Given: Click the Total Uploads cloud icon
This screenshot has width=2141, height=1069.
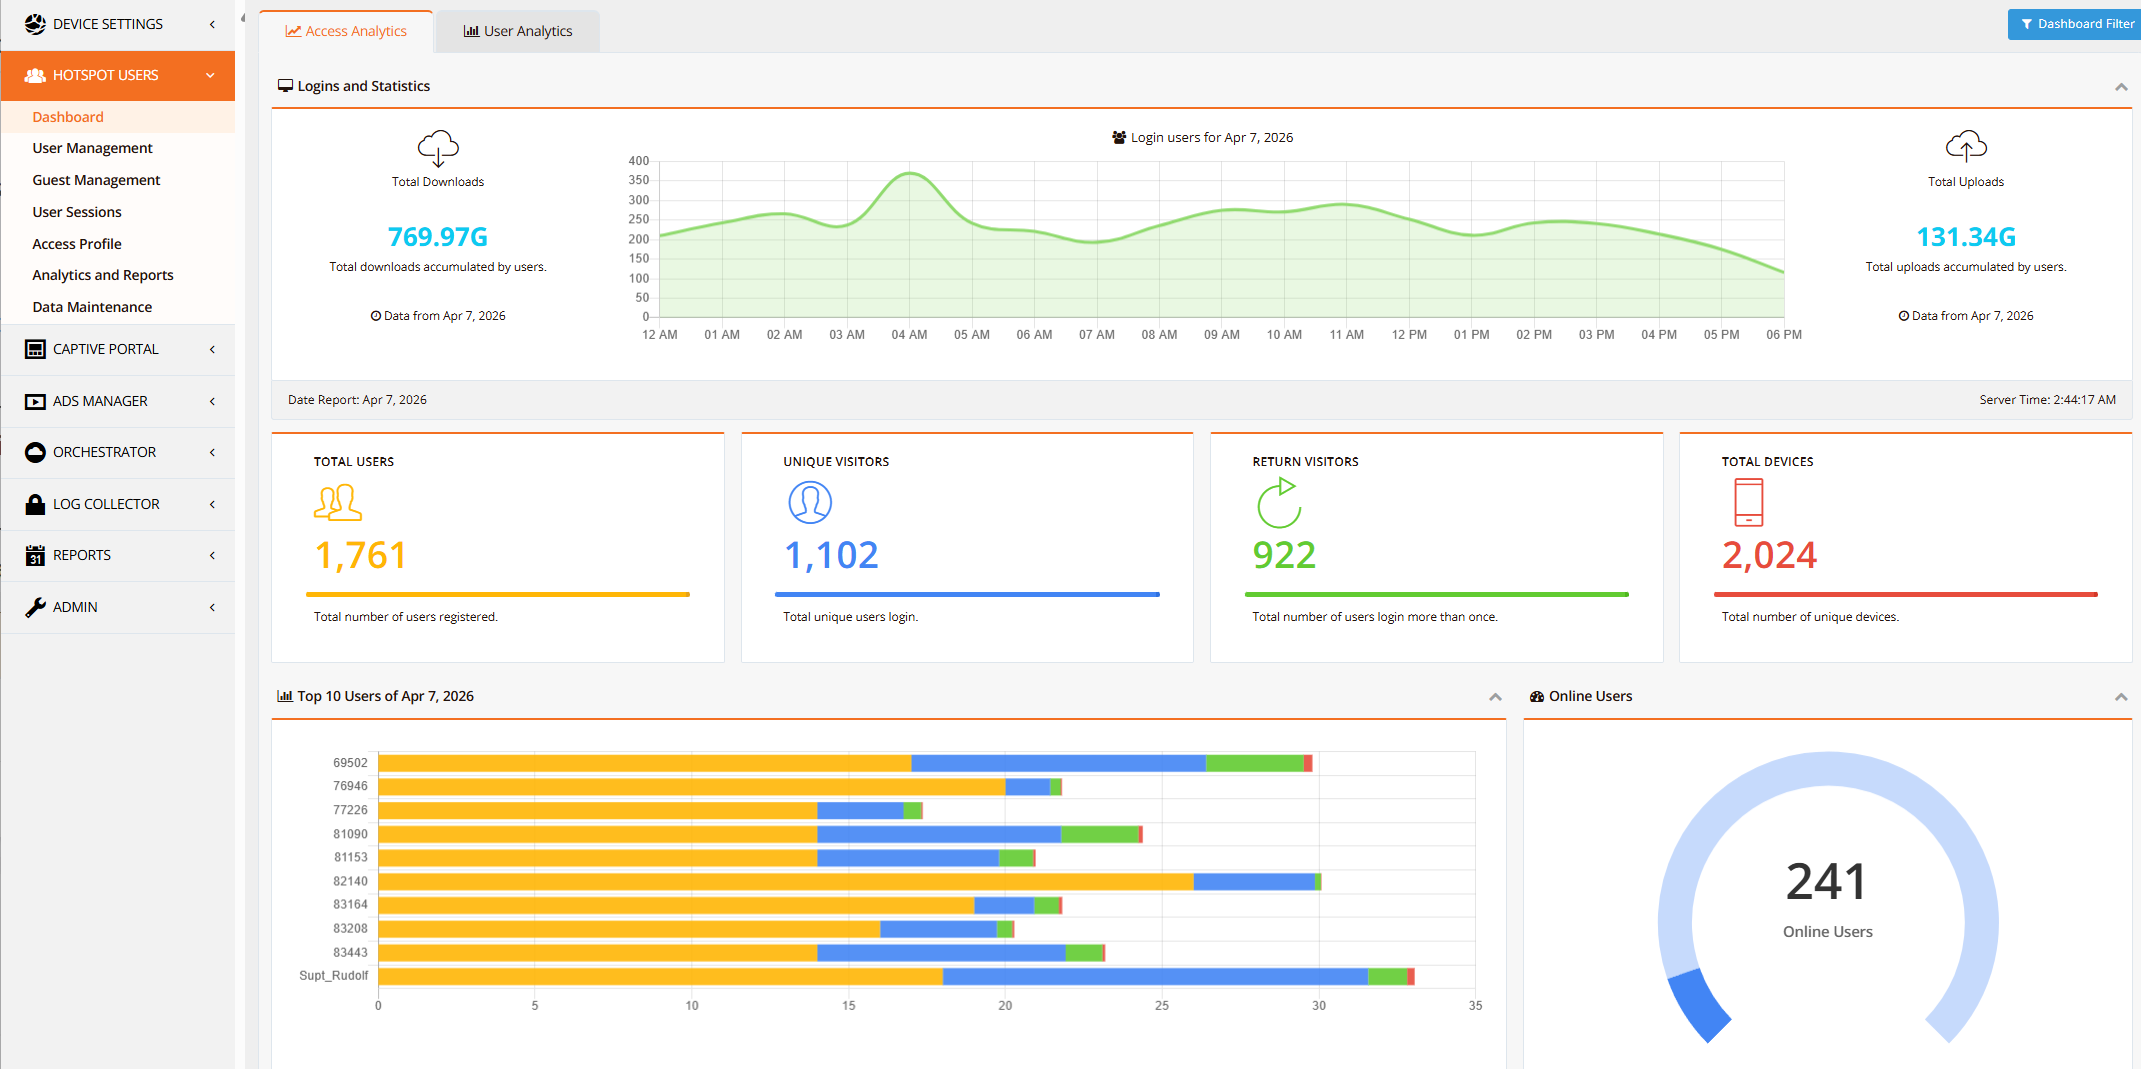Looking at the screenshot, I should point(1965,146).
